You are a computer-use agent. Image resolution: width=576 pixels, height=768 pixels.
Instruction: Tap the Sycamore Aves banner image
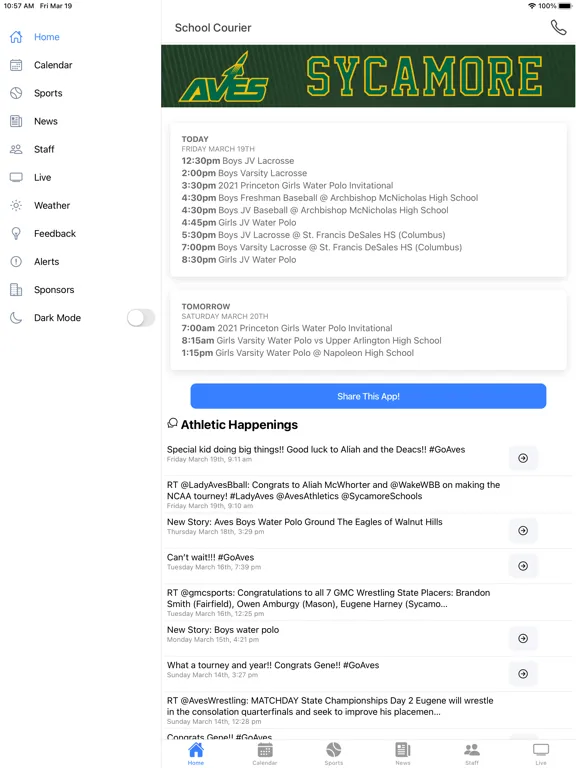coord(368,76)
